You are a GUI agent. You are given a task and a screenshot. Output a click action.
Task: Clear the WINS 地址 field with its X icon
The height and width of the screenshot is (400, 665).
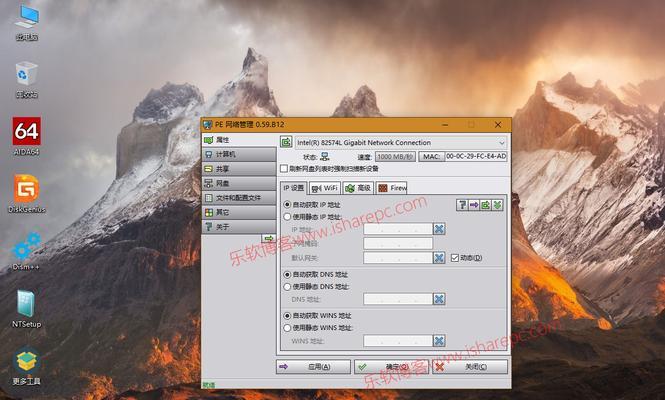[439, 341]
